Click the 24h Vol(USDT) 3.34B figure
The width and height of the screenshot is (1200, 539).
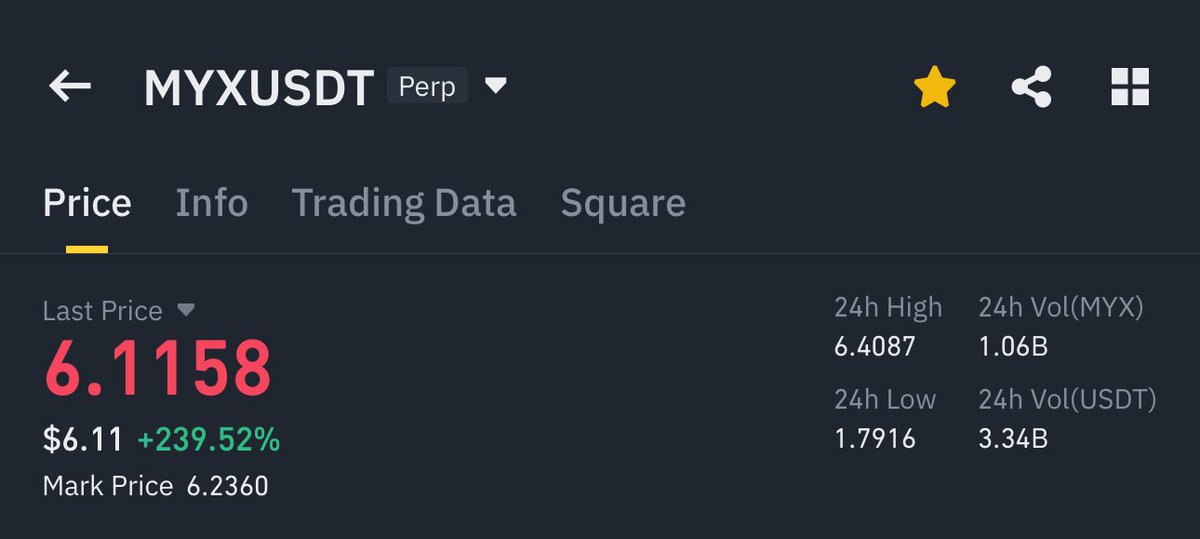pyautogui.click(x=1013, y=439)
